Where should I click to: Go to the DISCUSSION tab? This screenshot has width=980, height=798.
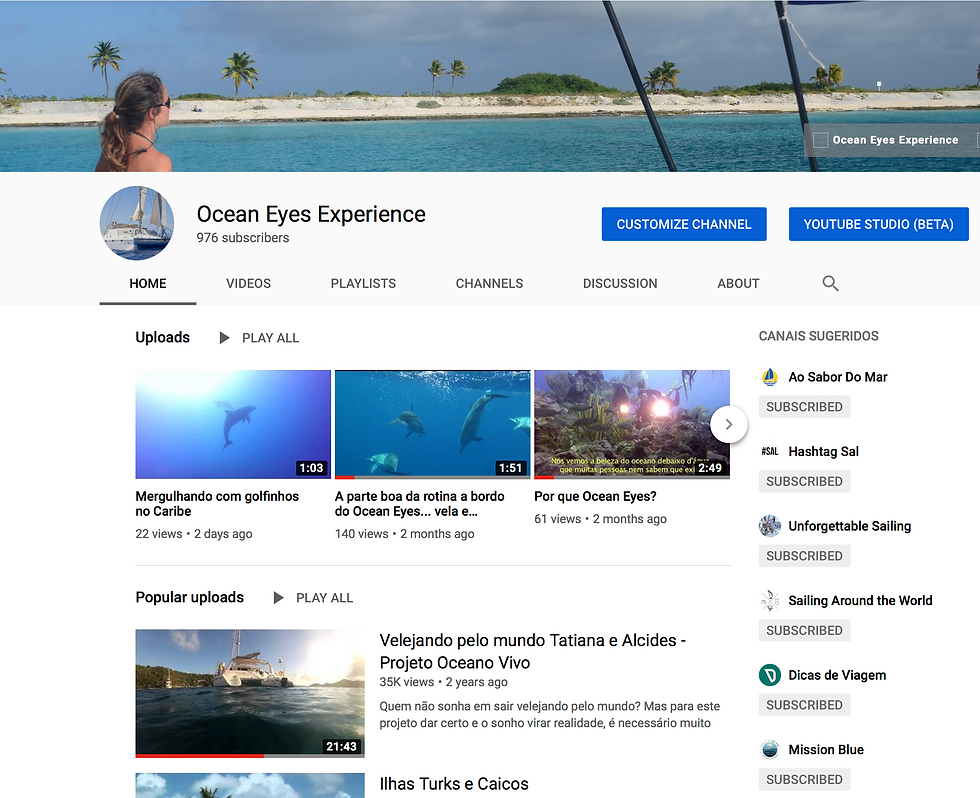(x=620, y=284)
